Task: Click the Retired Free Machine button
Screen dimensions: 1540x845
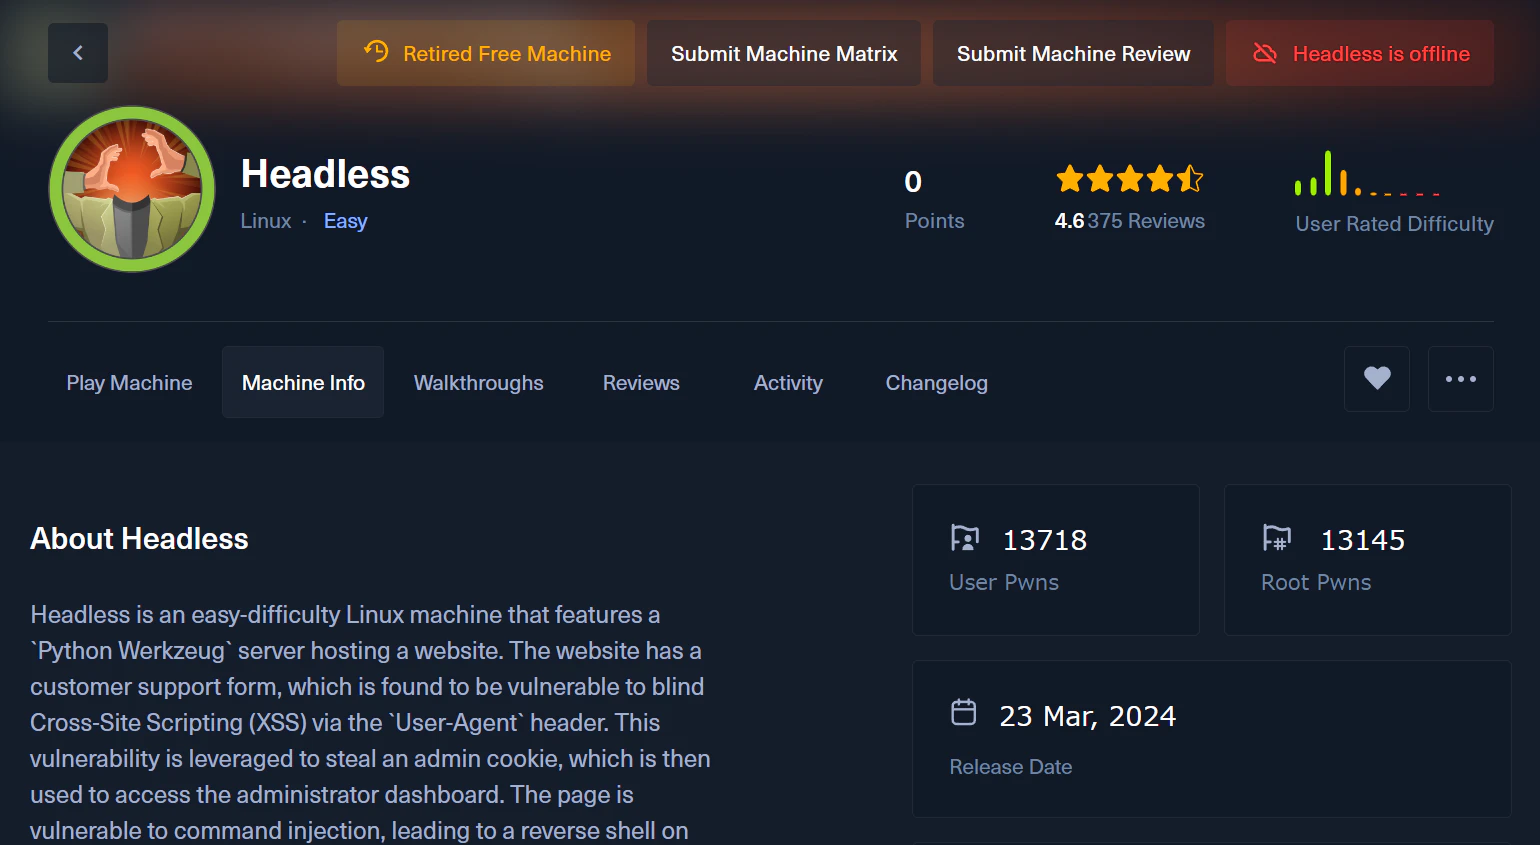Action: point(486,53)
